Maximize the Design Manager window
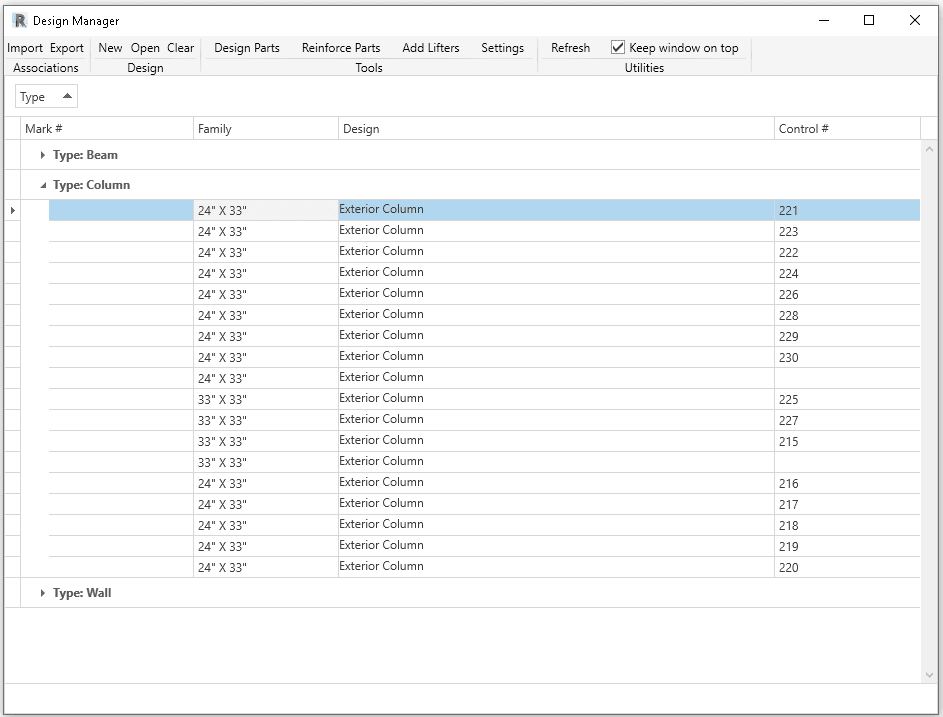Screen dimensions: 943x717 tap(869, 20)
